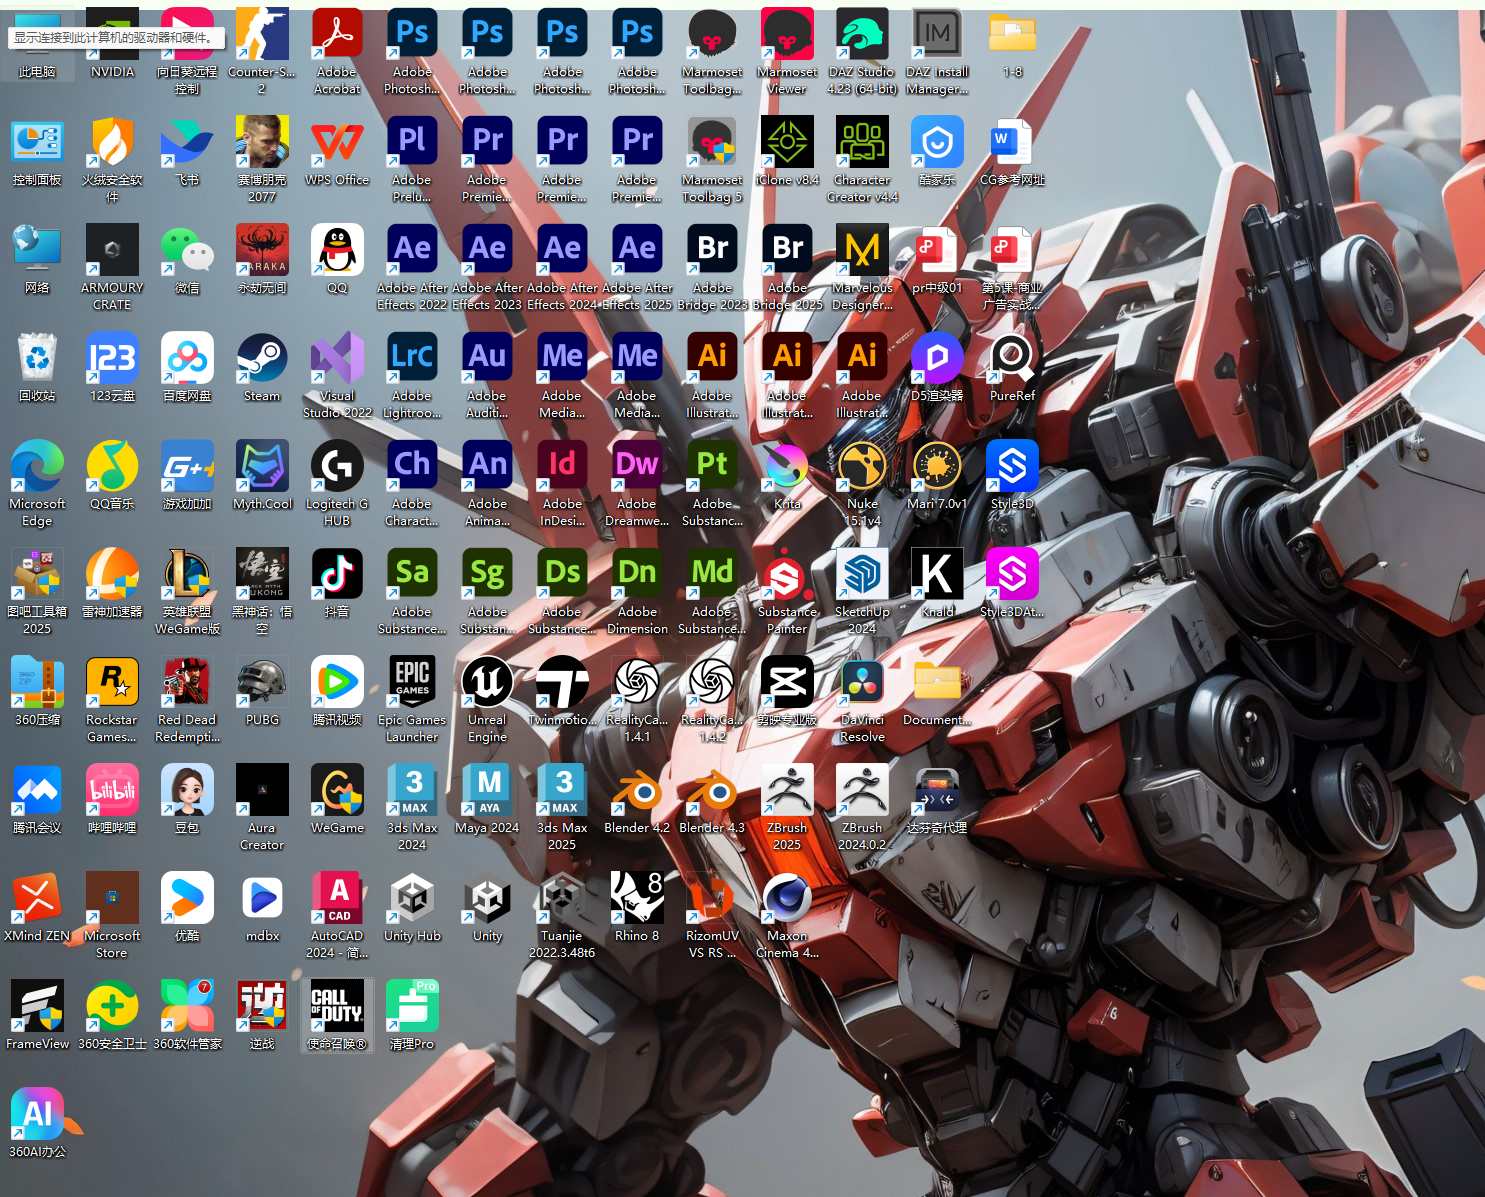Select the ZBrush 2025 icon
Screen dimensions: 1485x1197
pyautogui.click(x=787, y=808)
